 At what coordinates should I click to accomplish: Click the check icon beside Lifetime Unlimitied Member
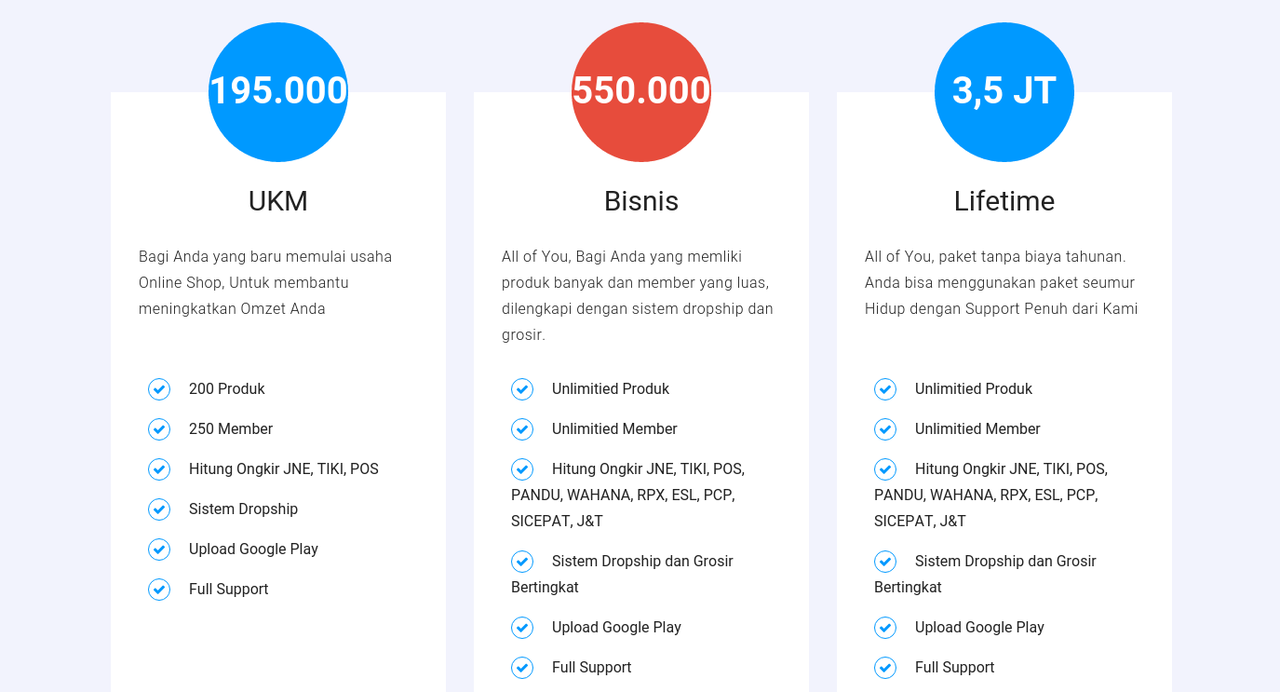[x=885, y=429]
